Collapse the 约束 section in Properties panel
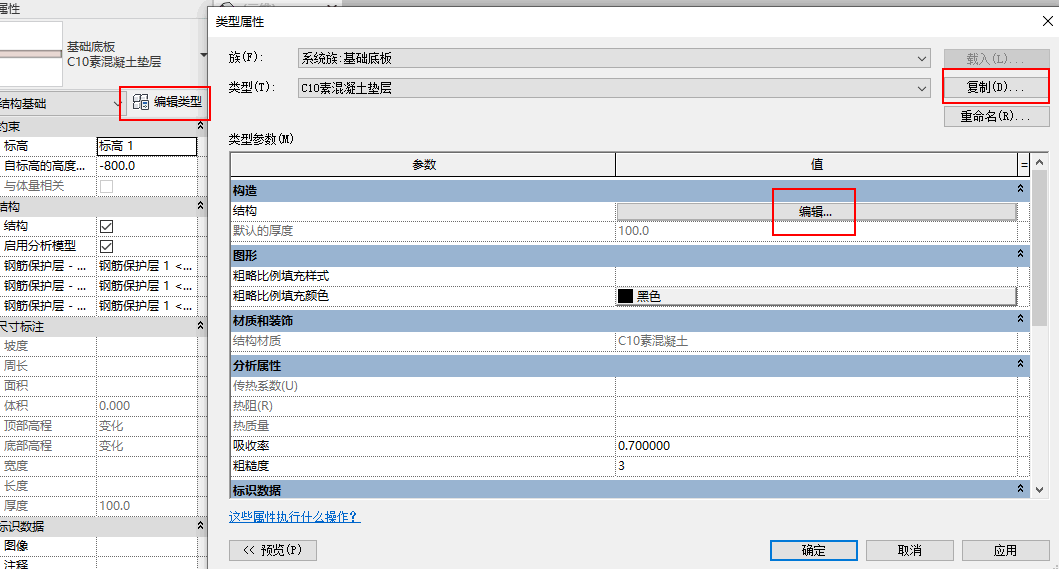The width and height of the screenshot is (1059, 569). coord(200,126)
